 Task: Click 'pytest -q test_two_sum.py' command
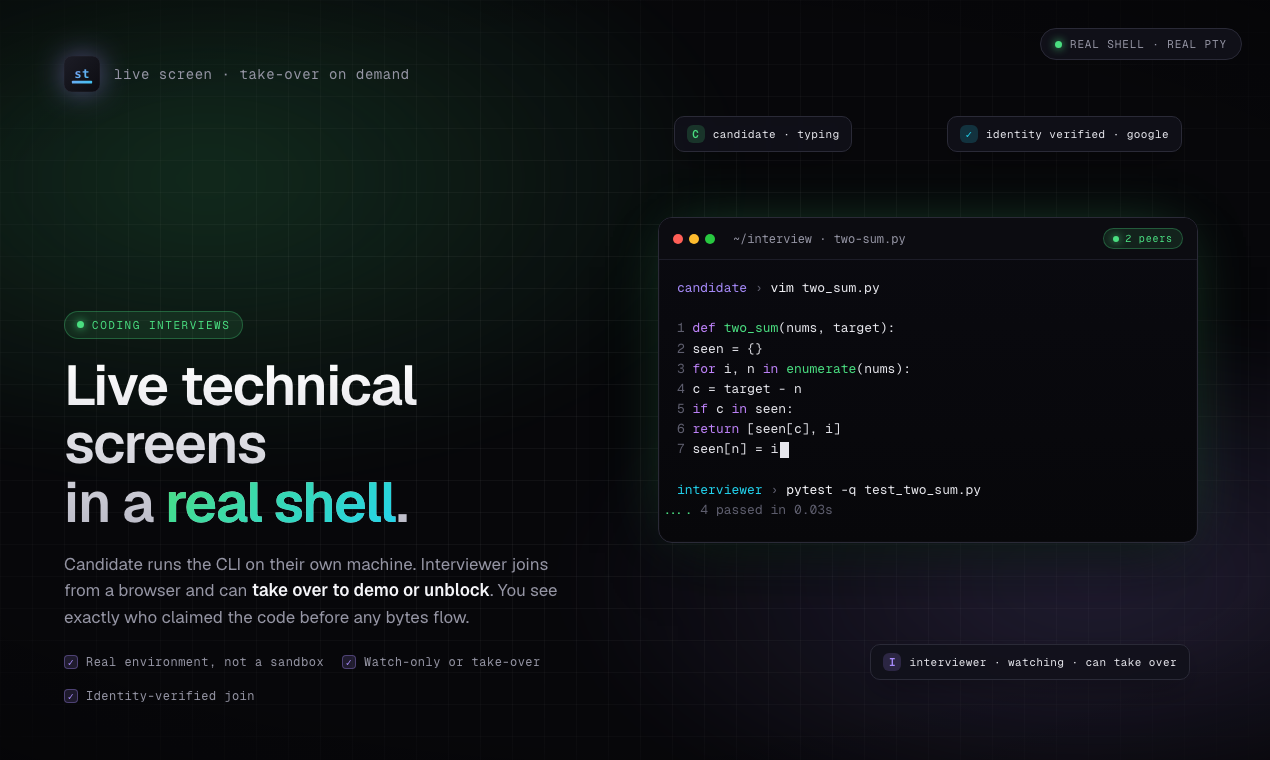(x=883, y=490)
